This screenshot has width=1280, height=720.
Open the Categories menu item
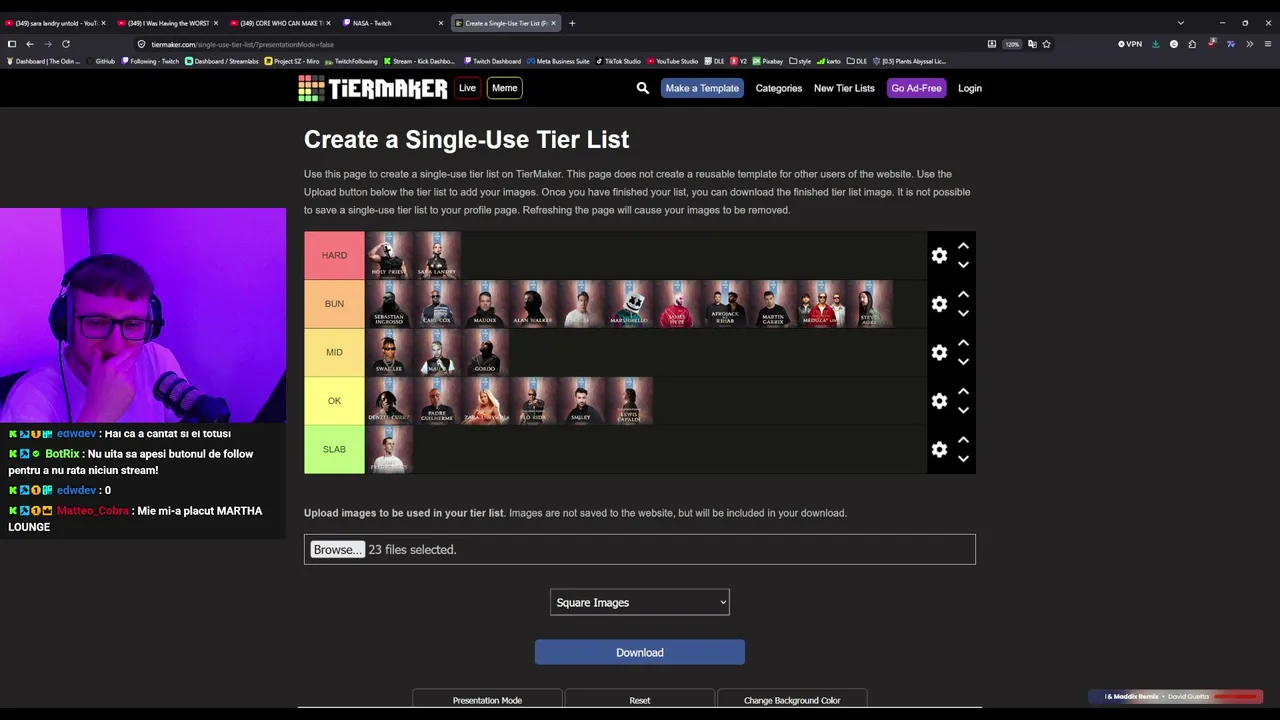coord(779,88)
